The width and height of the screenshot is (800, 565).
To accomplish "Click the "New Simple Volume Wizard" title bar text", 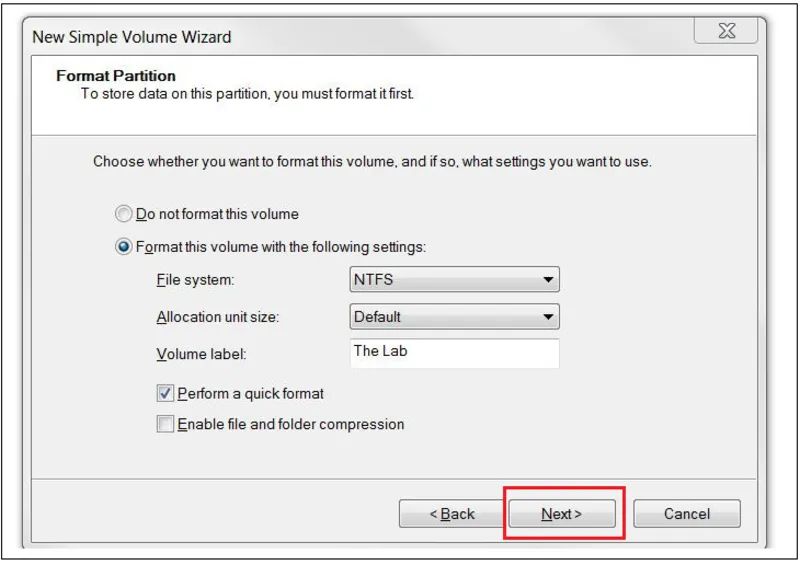I will pyautogui.click(x=132, y=37).
